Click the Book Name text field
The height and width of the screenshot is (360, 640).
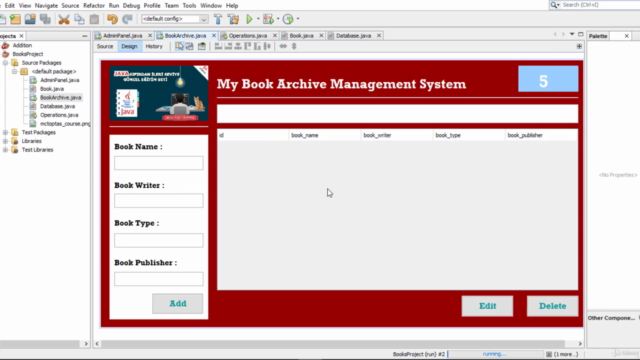[x=159, y=163]
